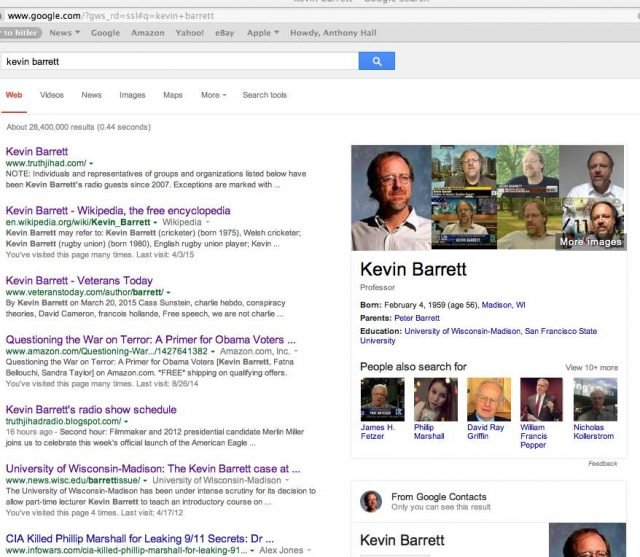Click More images overlay in knowledge panel
640x557 pixels.
590,242
